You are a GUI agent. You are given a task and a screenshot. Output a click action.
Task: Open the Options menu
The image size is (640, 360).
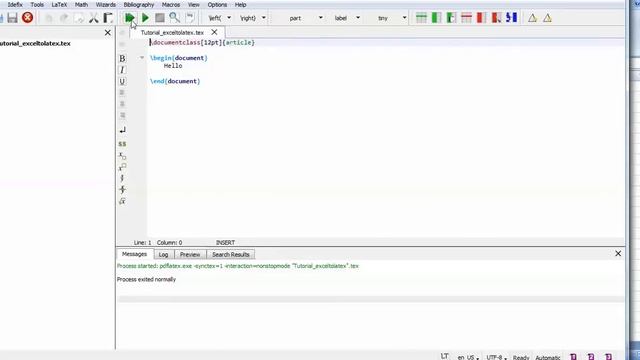pos(217,4)
